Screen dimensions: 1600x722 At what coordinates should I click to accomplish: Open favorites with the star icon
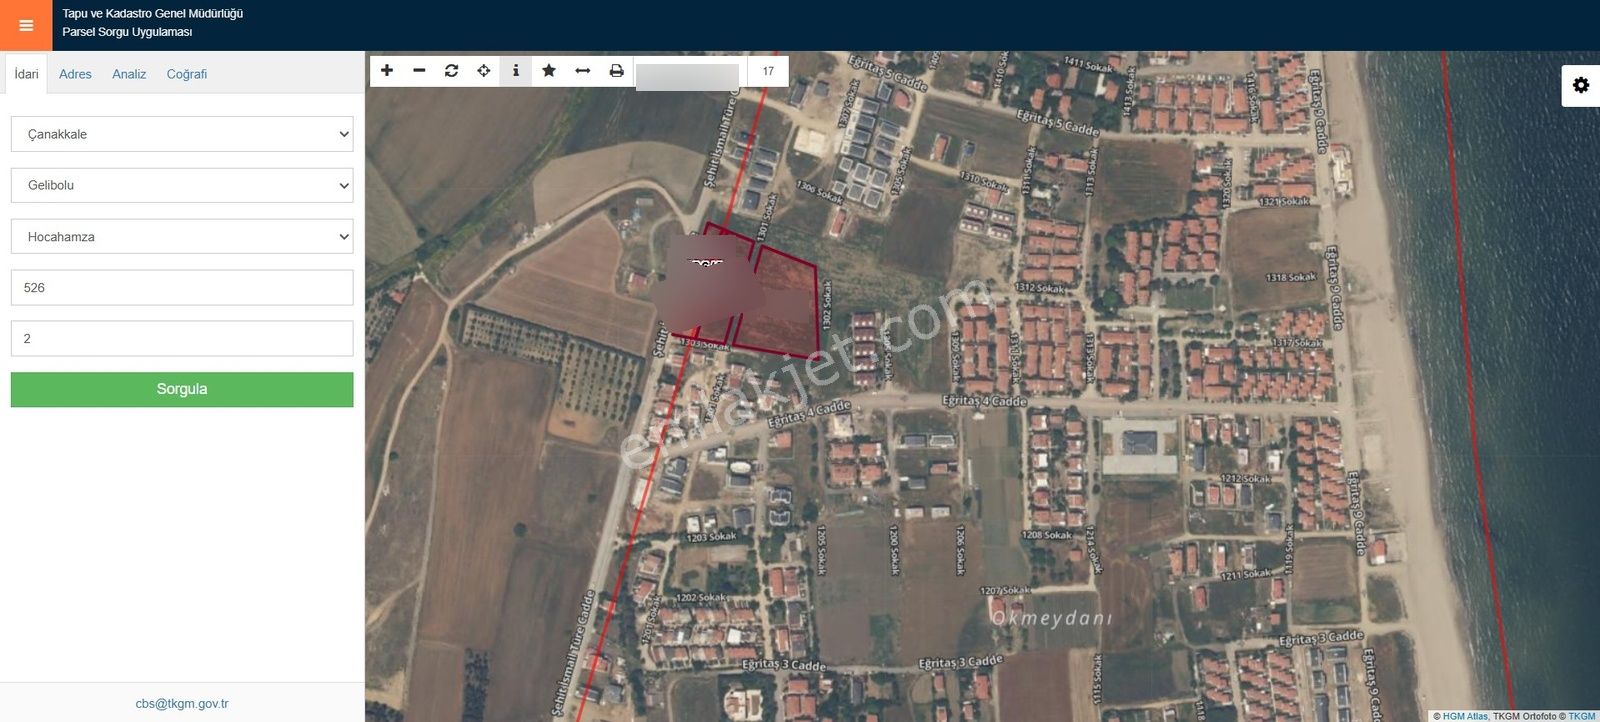click(x=548, y=71)
